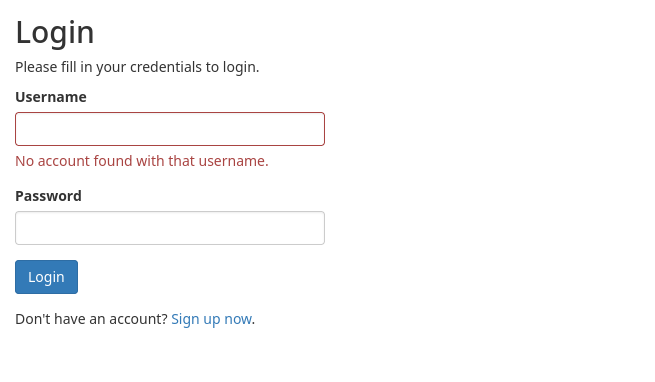Viewport: 655px width, 382px height.
Task: Click the 'Please fill in your credentials' text
Action: point(137,67)
